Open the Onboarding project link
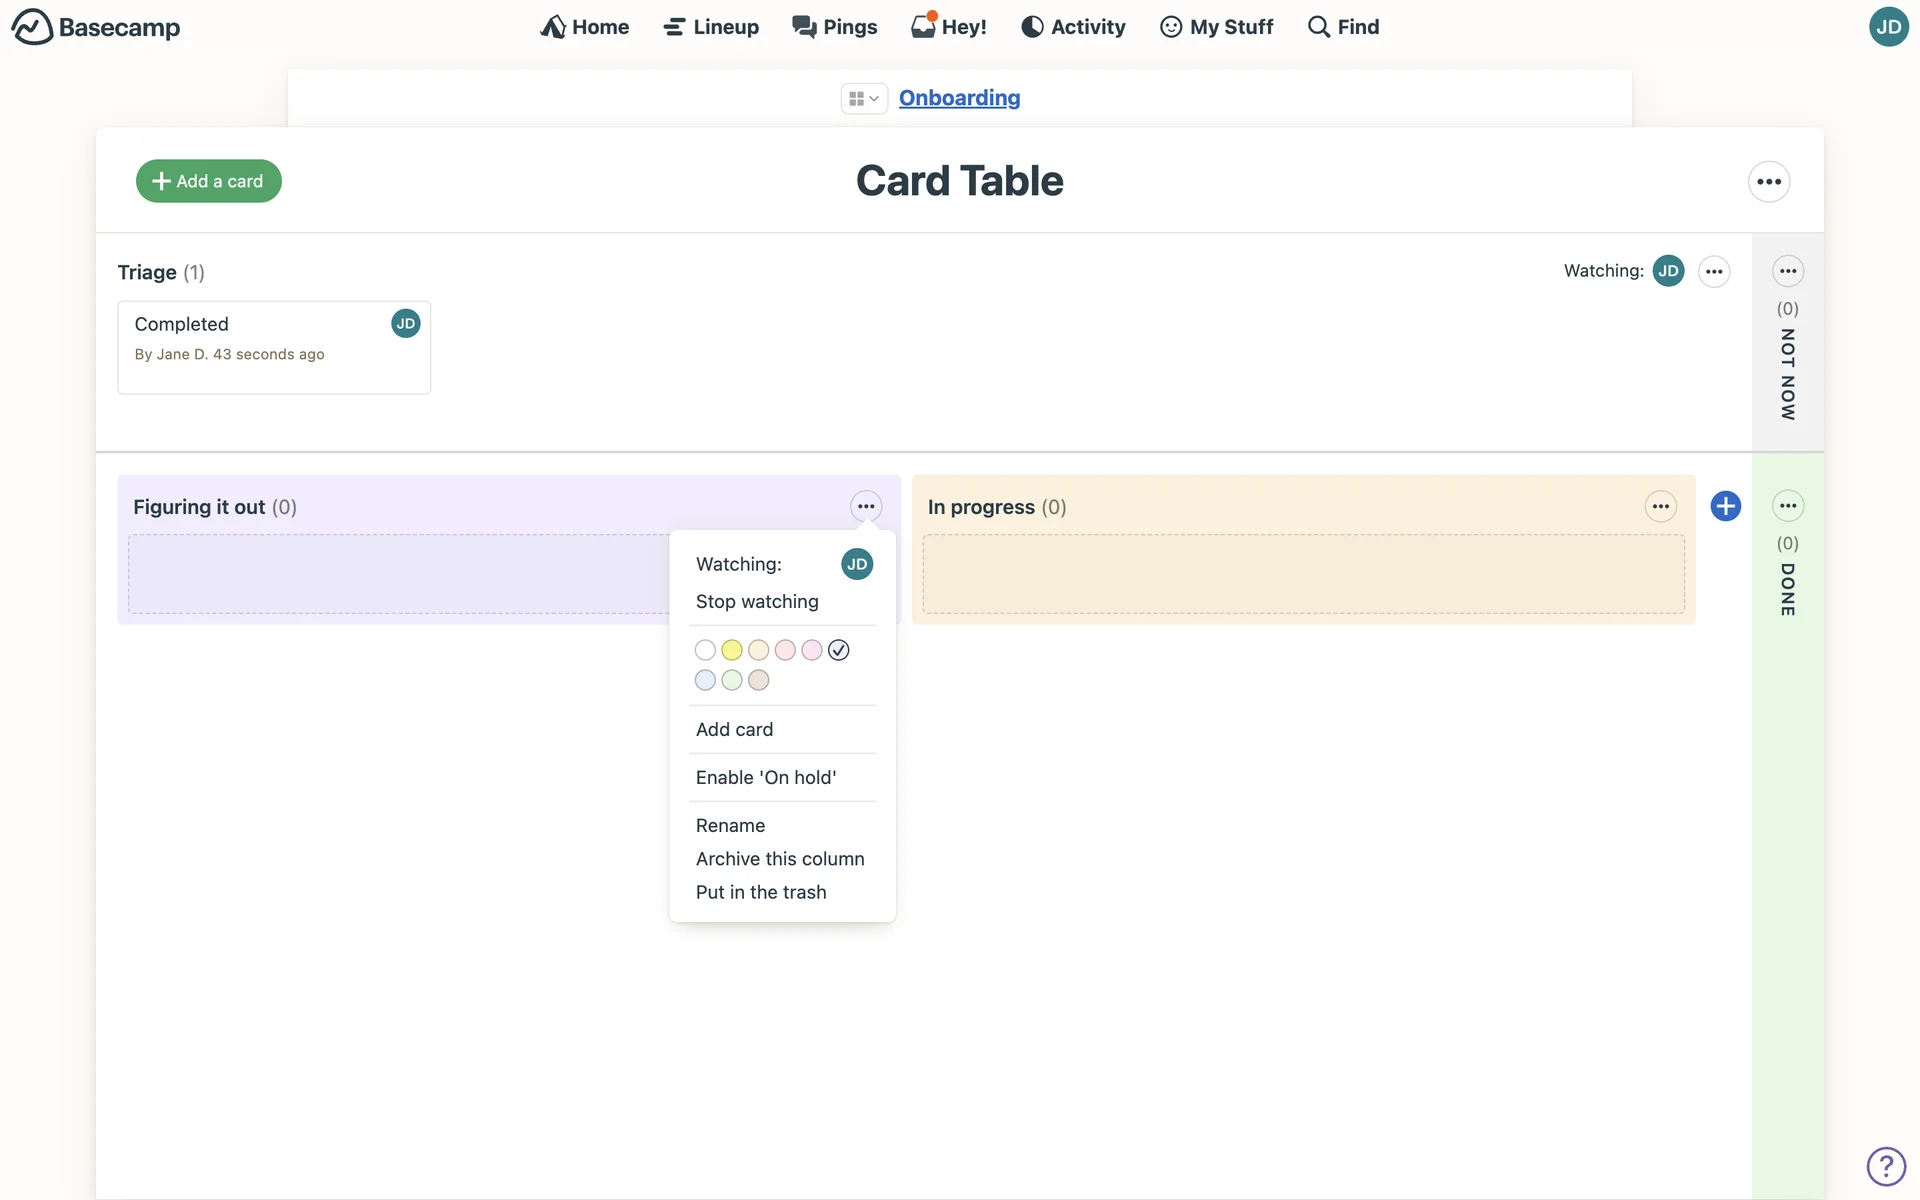This screenshot has height=1200, width=1920. coord(959,98)
